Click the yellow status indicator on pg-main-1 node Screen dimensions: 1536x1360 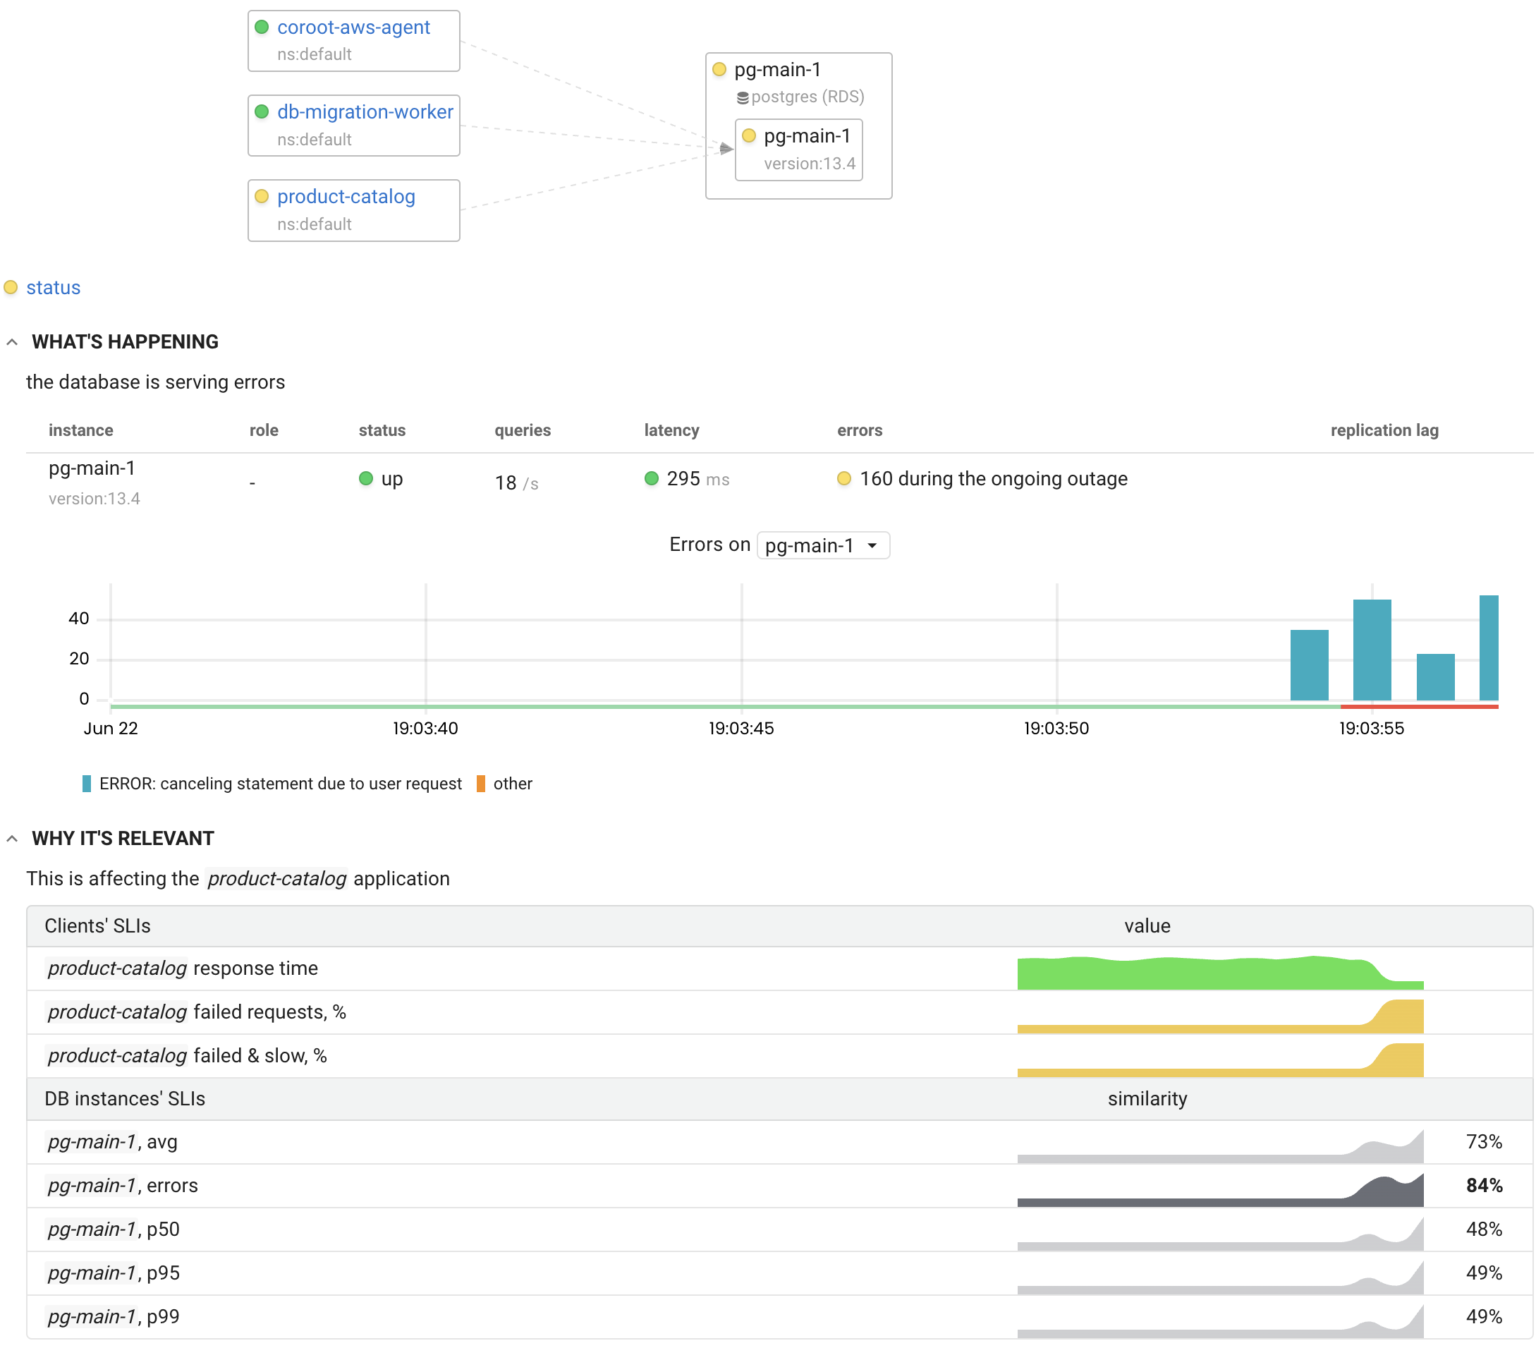click(x=720, y=69)
